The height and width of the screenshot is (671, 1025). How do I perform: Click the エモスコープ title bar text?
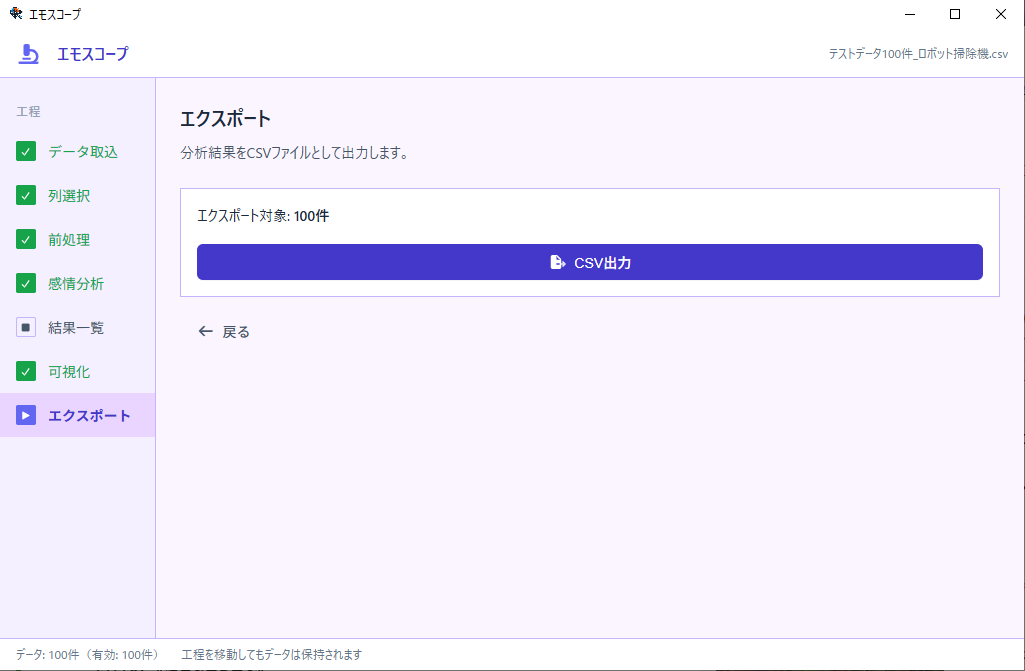pyautogui.click(x=55, y=14)
